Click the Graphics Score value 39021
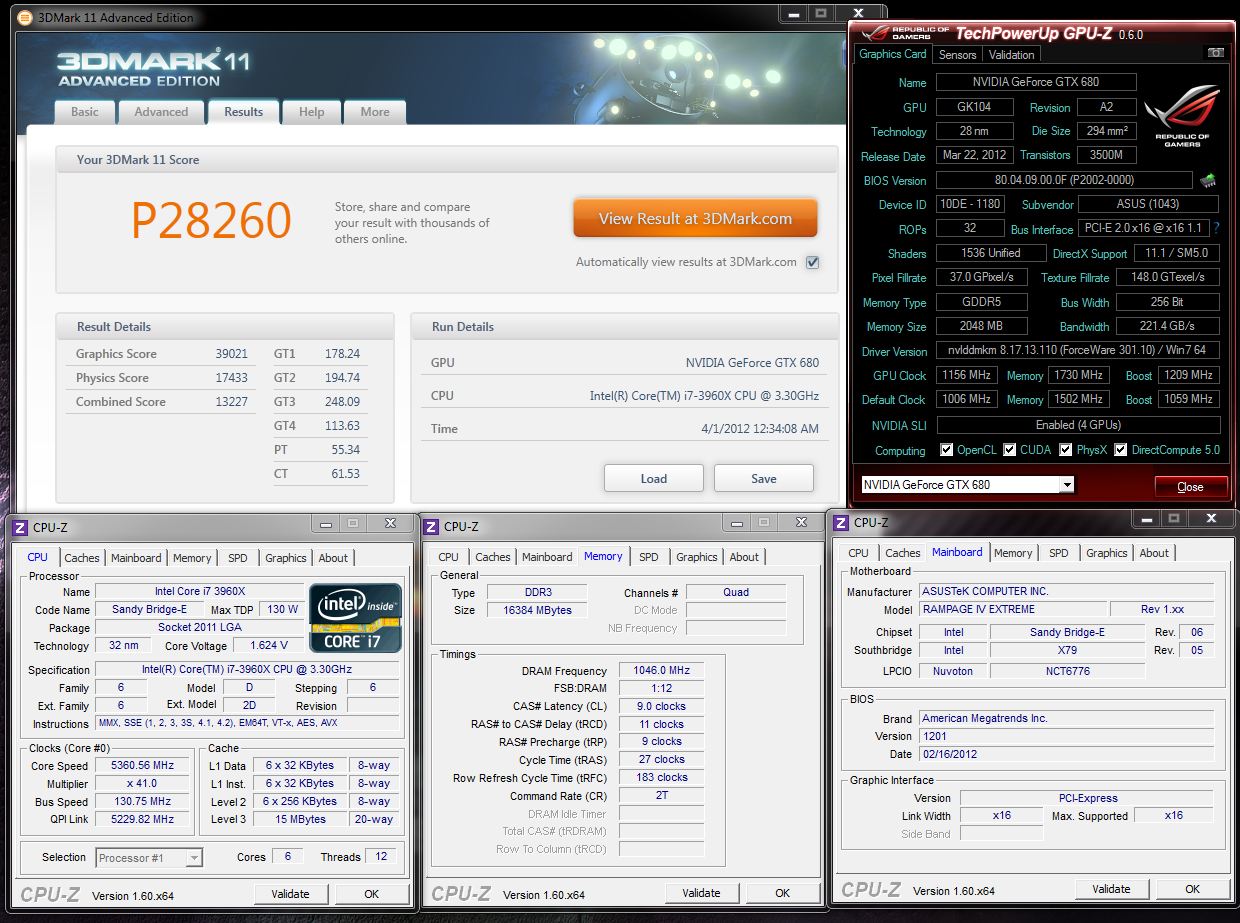The height and width of the screenshot is (923, 1240). pos(231,354)
